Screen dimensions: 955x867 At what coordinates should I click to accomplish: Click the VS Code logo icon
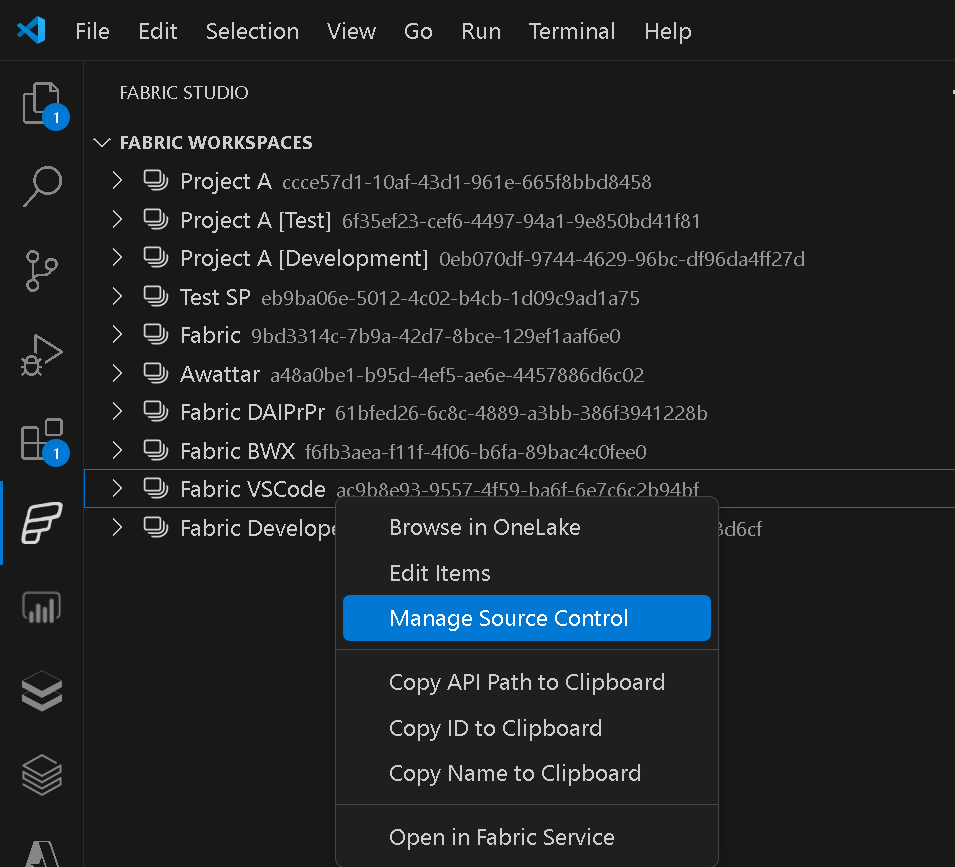click(31, 31)
